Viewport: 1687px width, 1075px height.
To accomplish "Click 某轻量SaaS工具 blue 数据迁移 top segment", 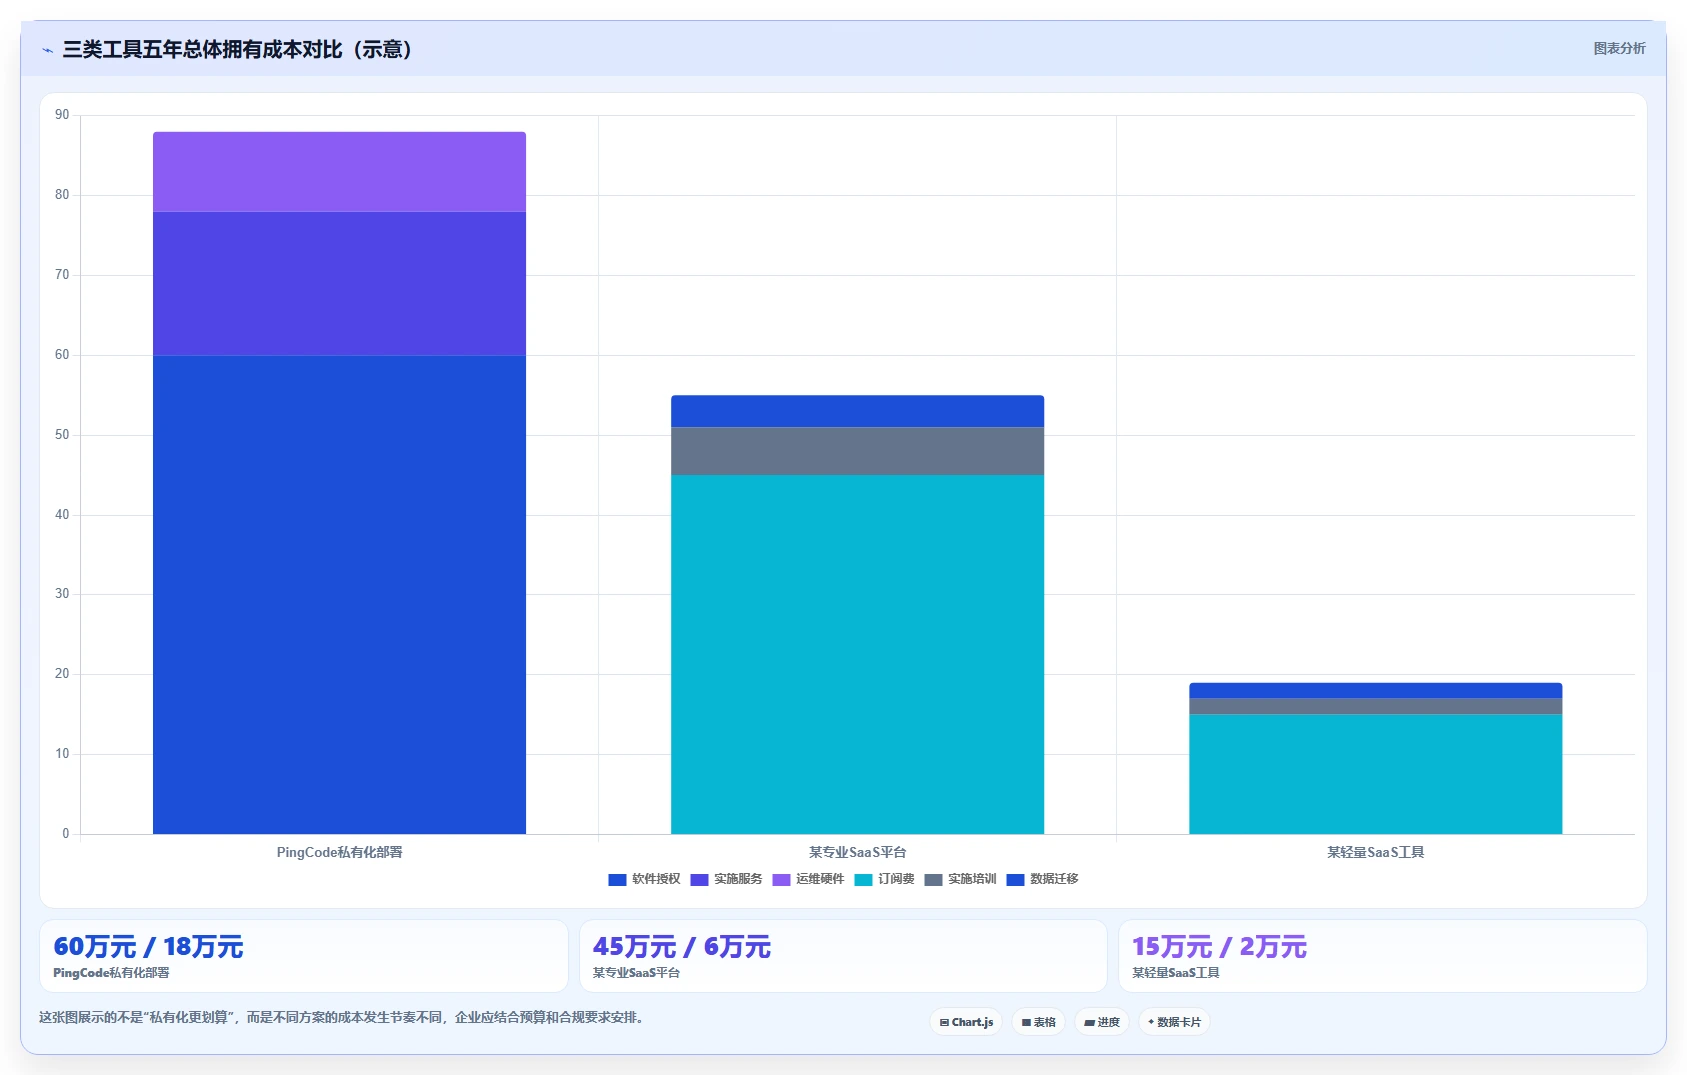I will [x=1375, y=690].
